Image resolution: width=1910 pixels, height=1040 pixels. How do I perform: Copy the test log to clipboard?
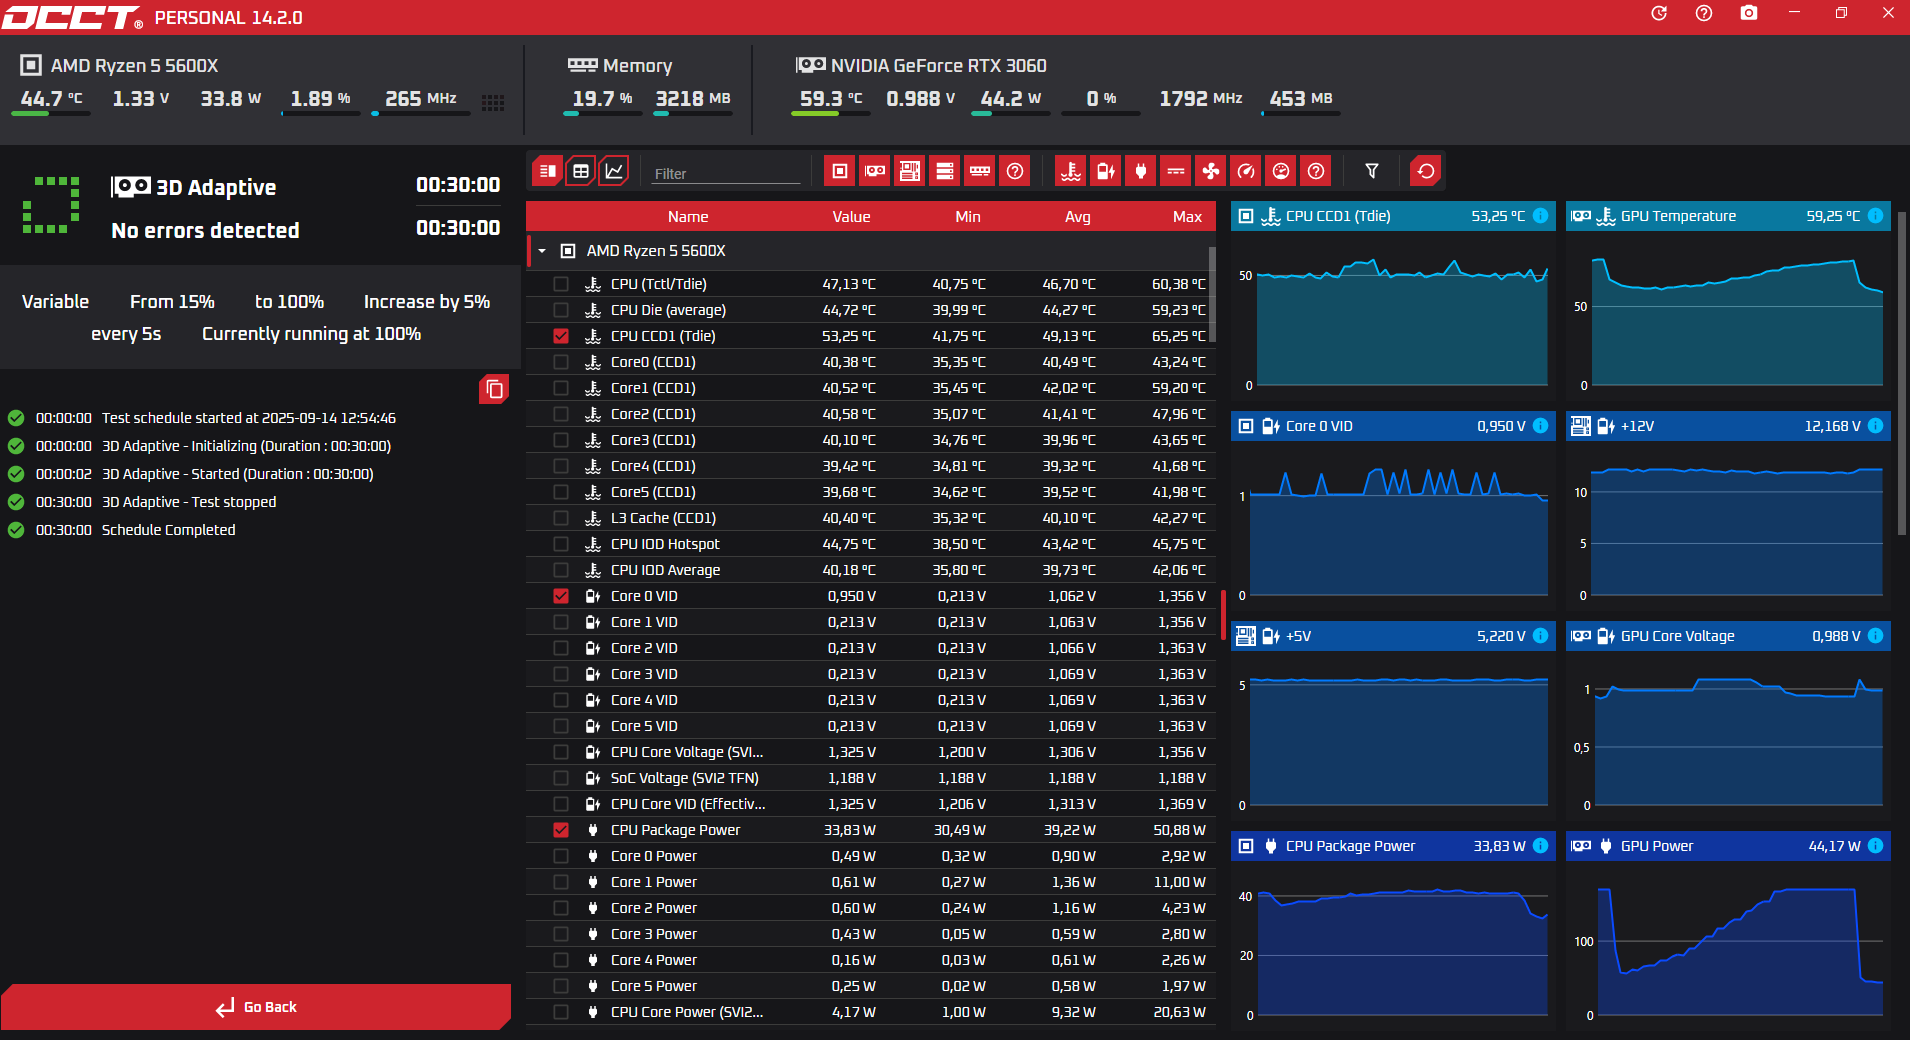[x=494, y=389]
